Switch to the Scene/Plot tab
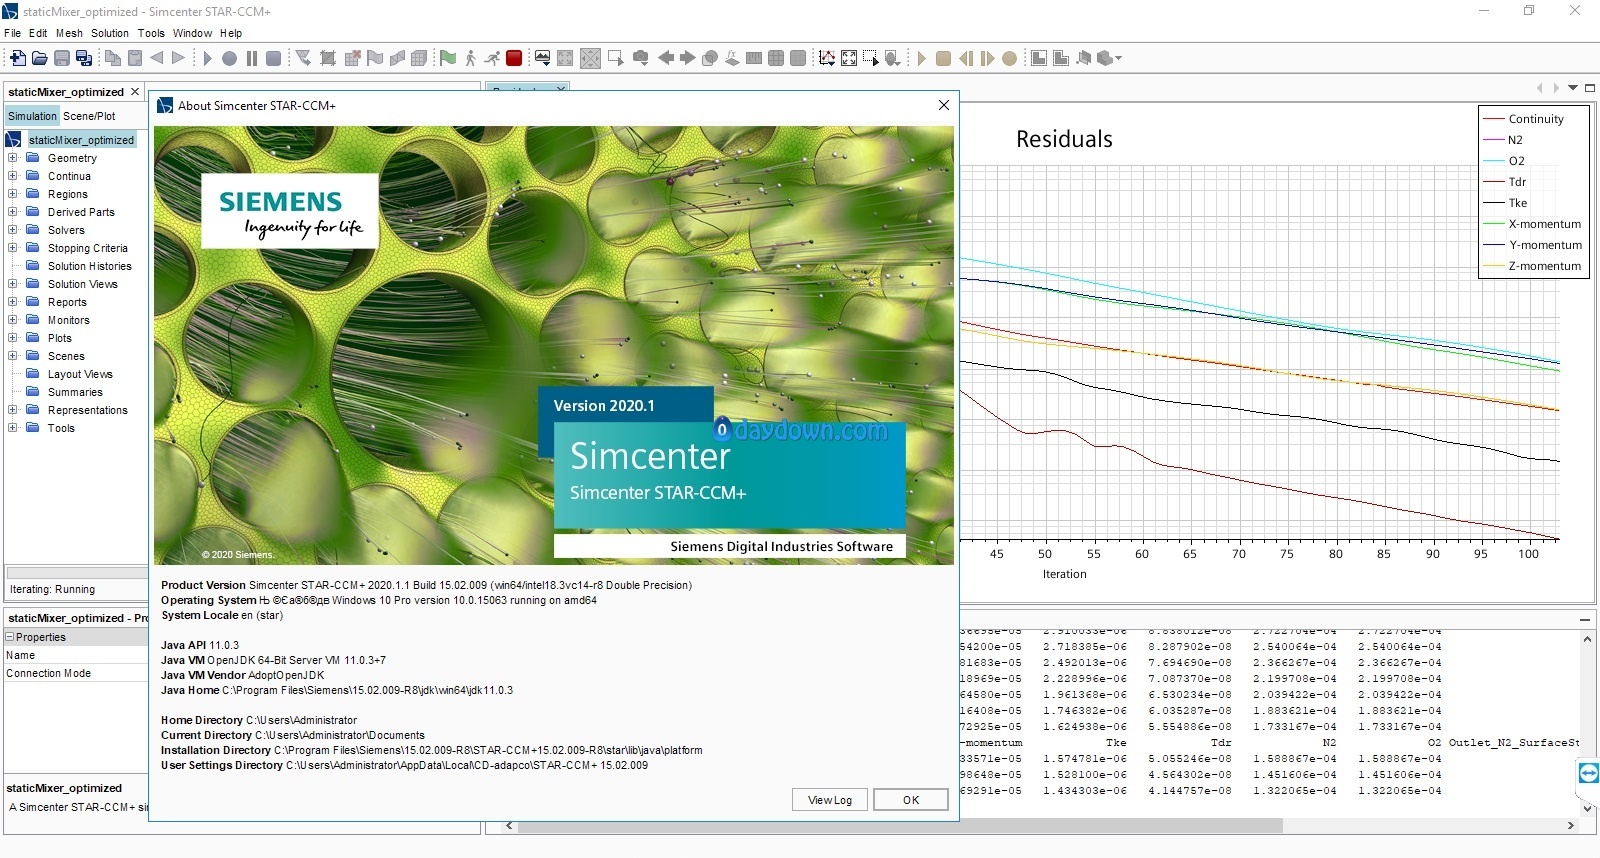The height and width of the screenshot is (858, 1600). click(89, 116)
